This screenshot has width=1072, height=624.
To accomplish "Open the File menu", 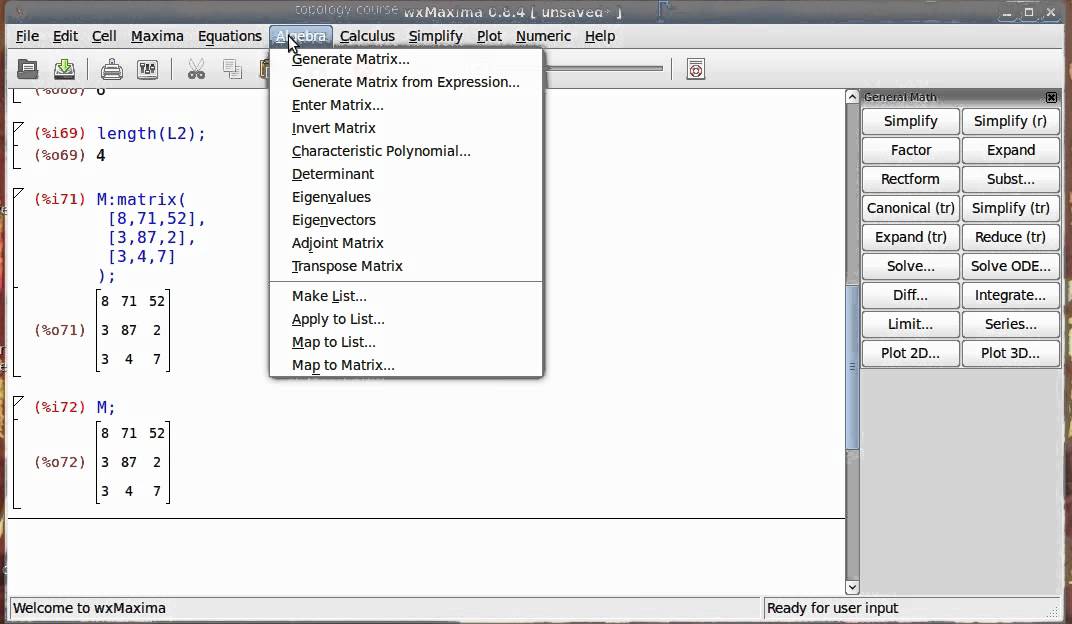I will point(27,36).
